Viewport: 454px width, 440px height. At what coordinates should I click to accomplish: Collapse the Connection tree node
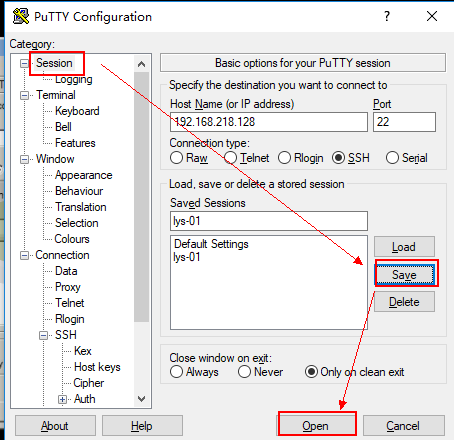click(24, 256)
